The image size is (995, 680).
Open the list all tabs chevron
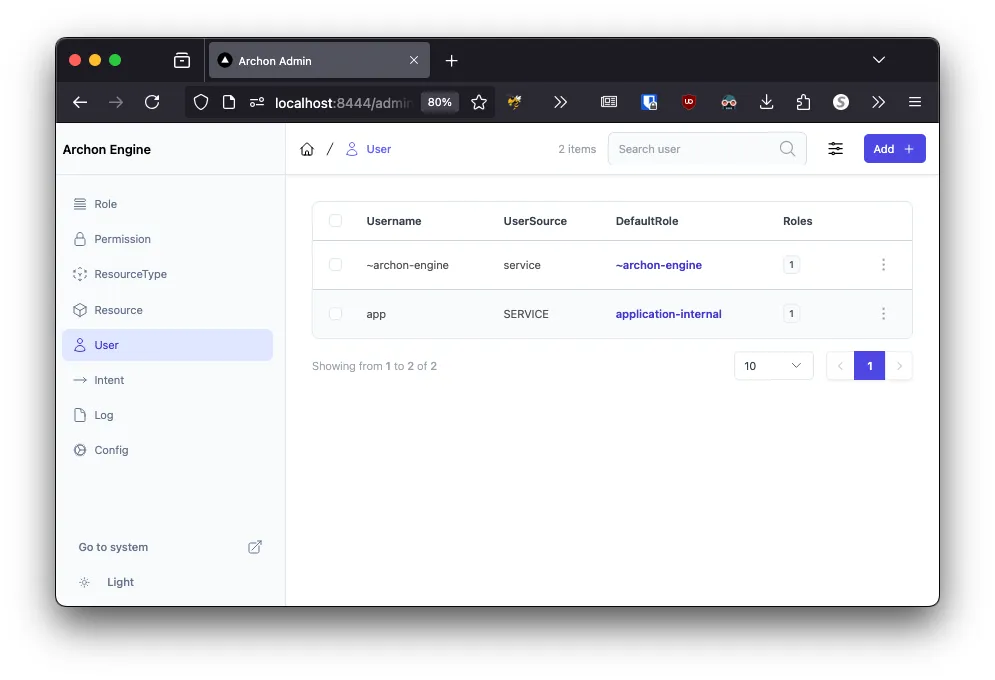click(879, 60)
